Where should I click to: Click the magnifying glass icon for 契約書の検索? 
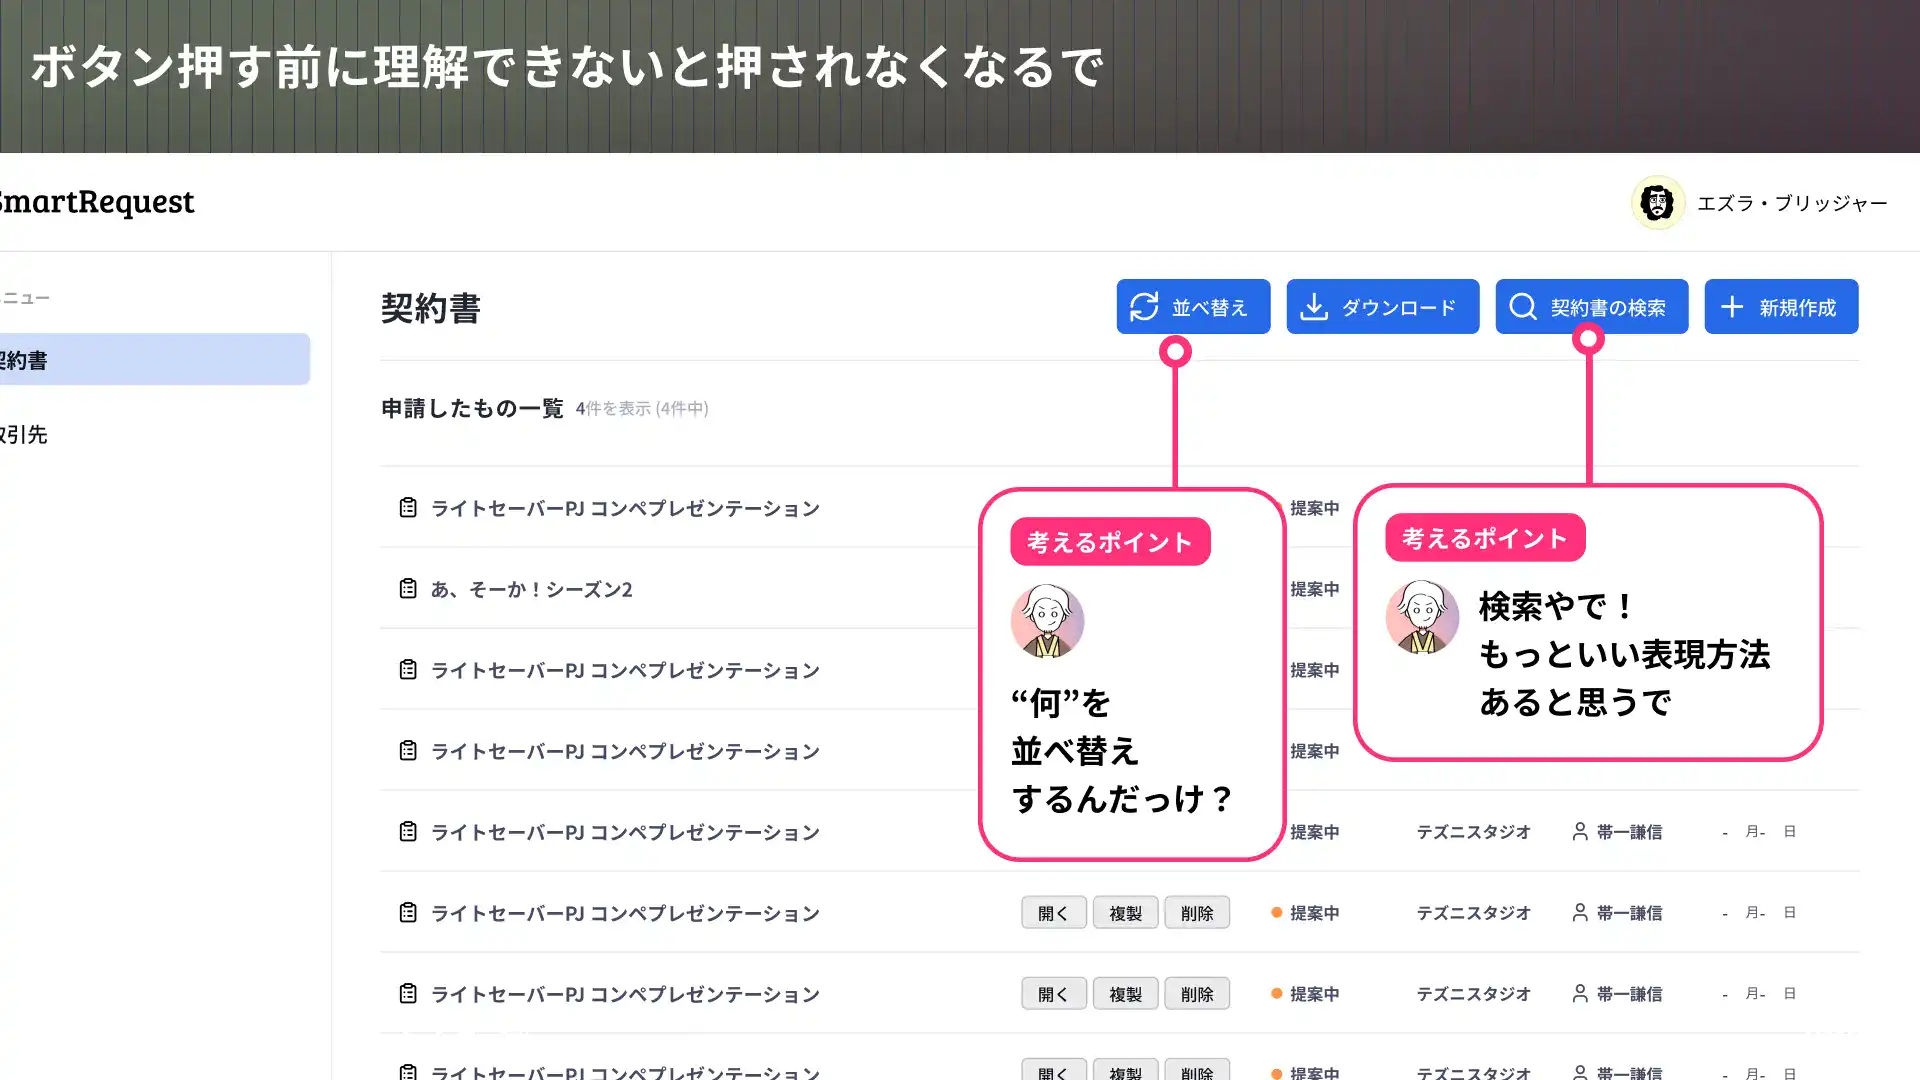pos(1523,307)
